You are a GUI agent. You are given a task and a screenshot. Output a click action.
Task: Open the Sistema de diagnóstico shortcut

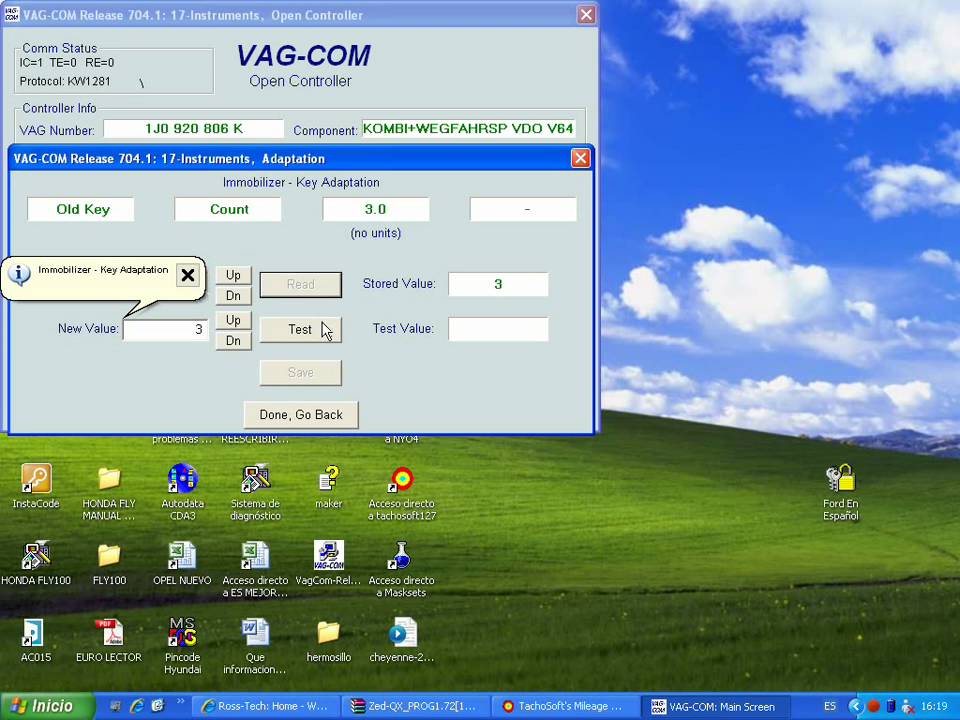coord(255,492)
